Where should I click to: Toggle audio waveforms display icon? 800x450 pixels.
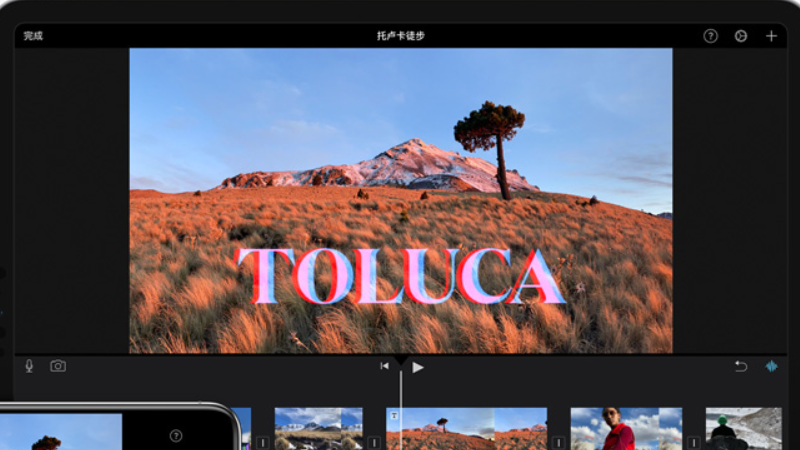(771, 366)
